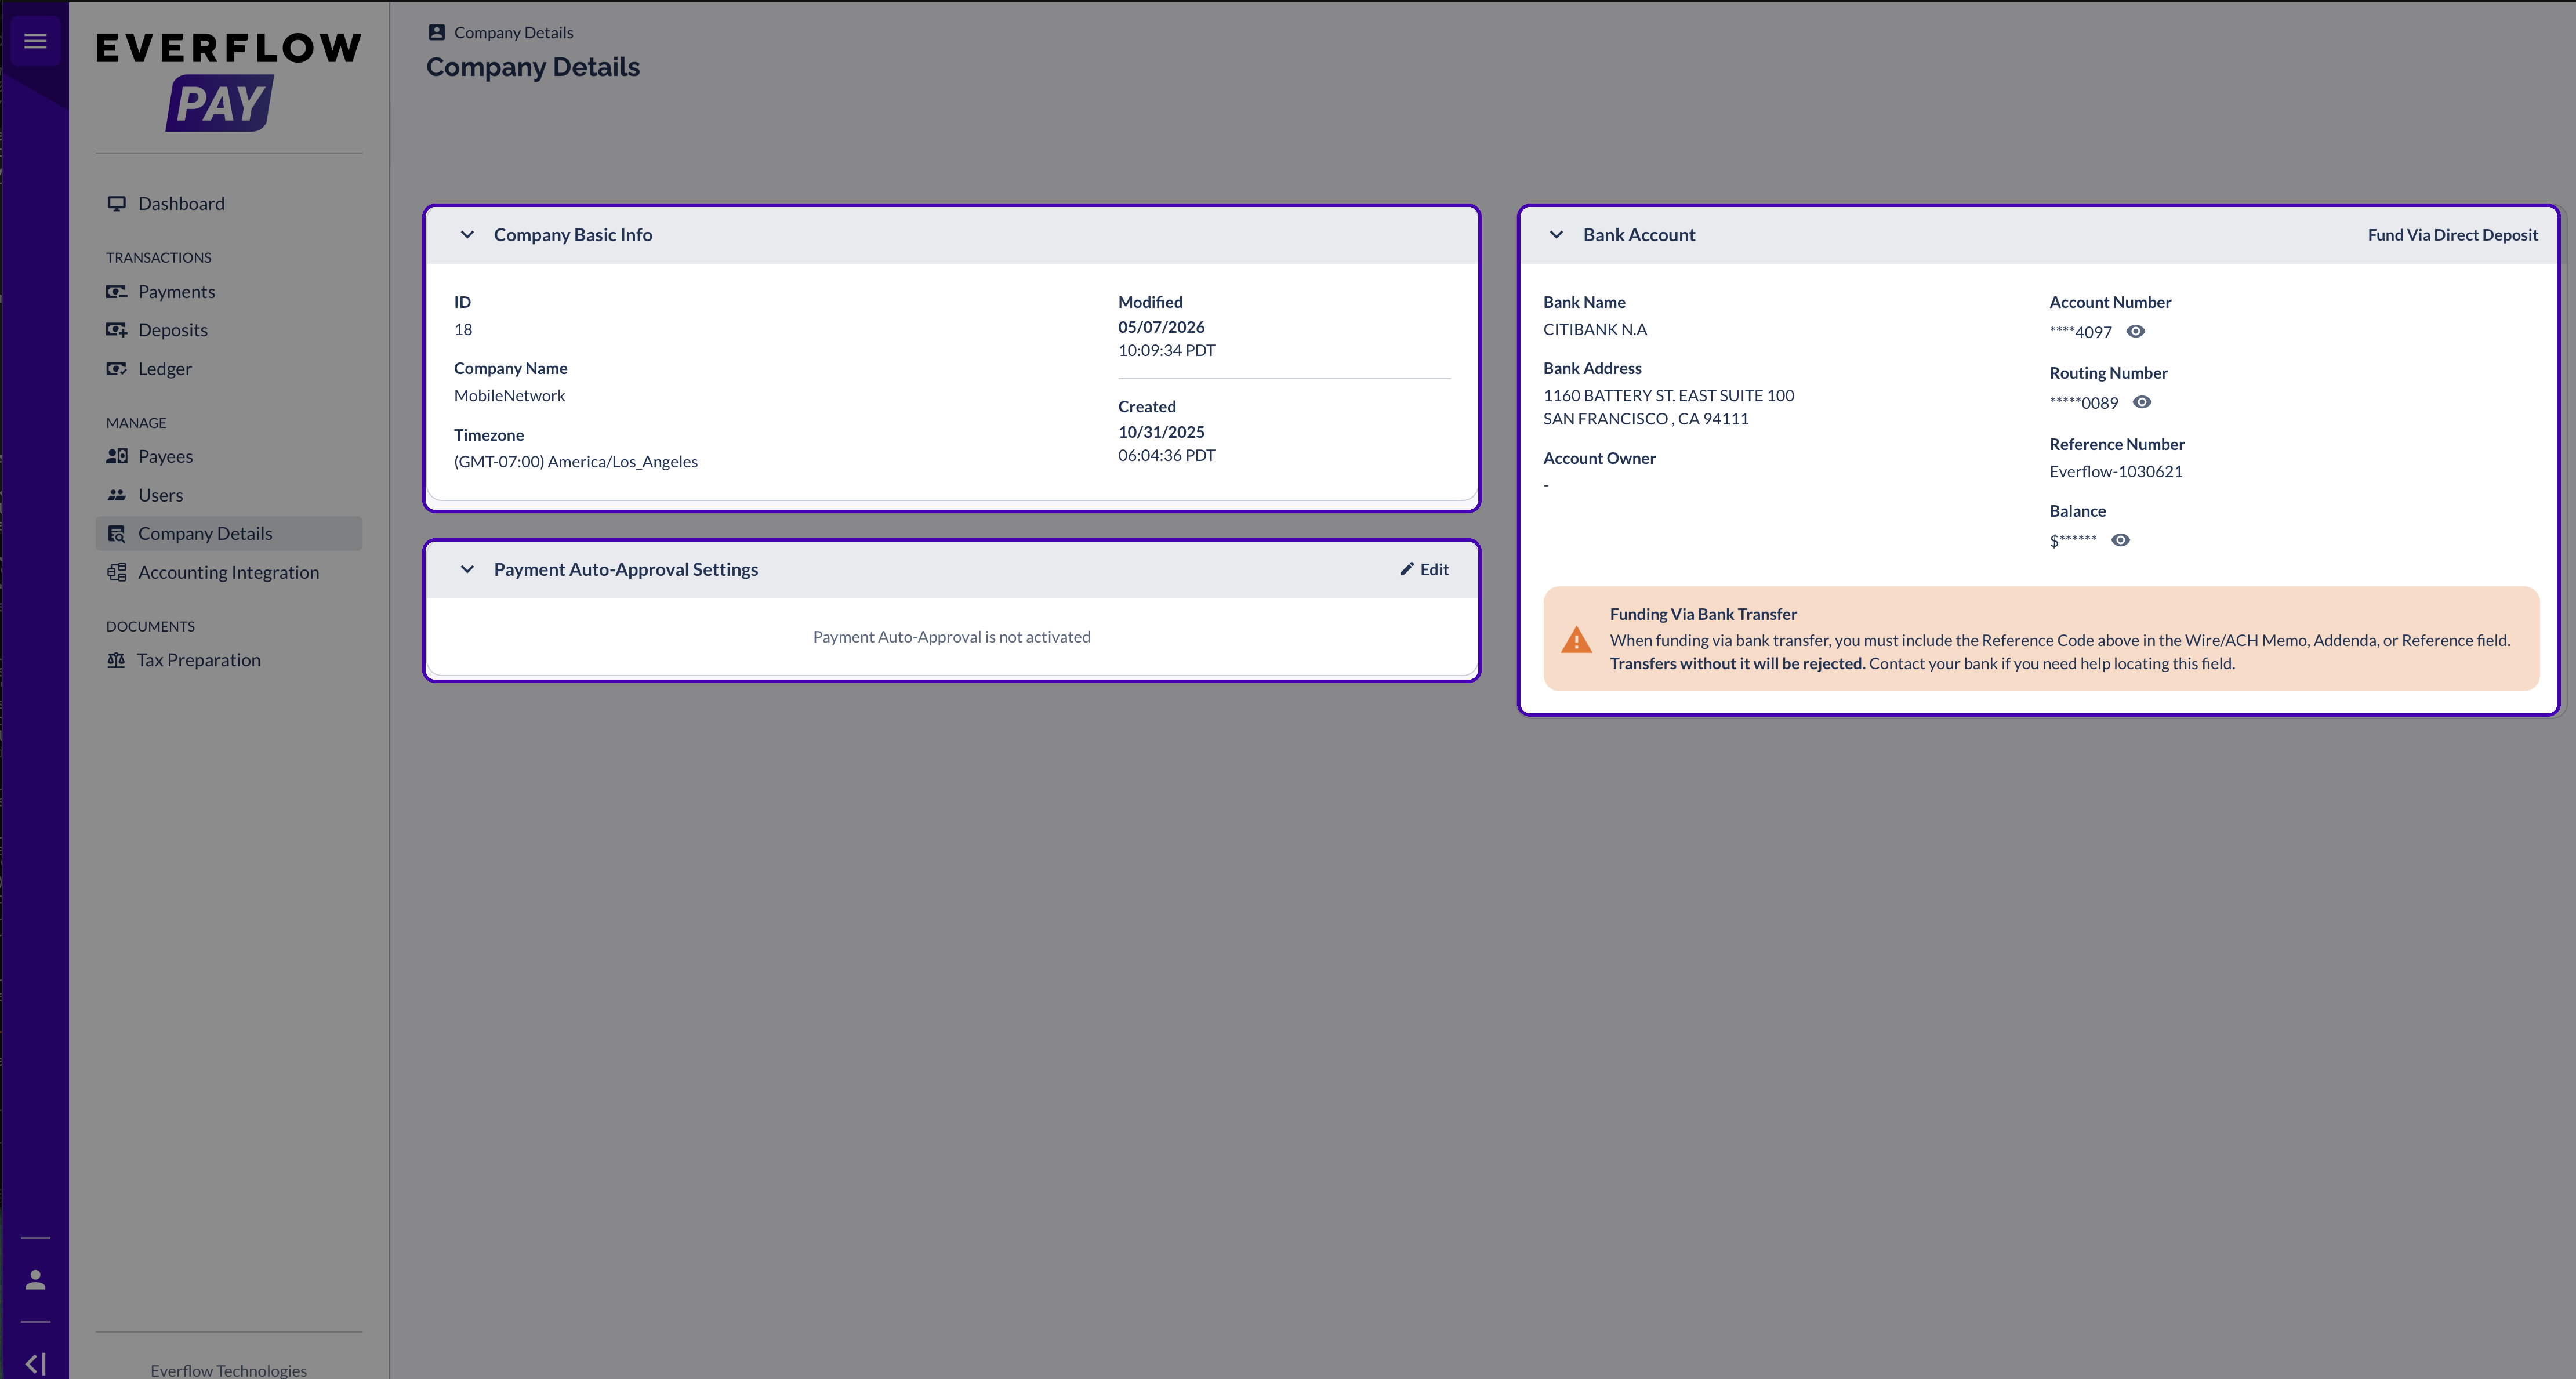Image resolution: width=2576 pixels, height=1379 pixels.
Task: Click the orange warning triangle icon
Action: [x=1577, y=640]
